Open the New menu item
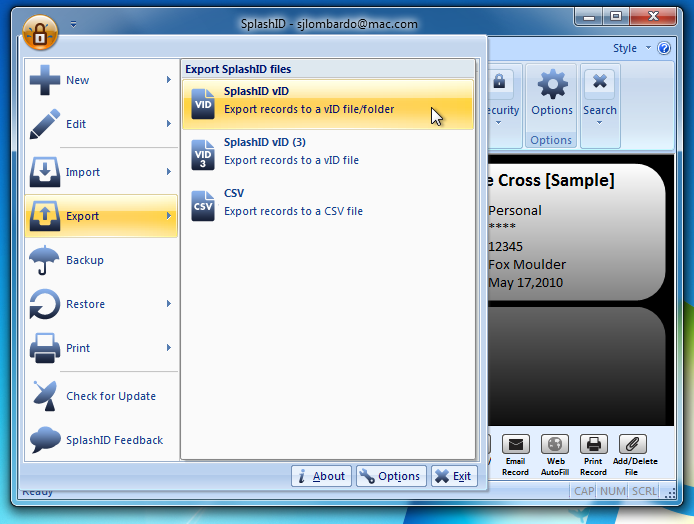The width and height of the screenshot is (694, 524). pyautogui.click(x=101, y=80)
